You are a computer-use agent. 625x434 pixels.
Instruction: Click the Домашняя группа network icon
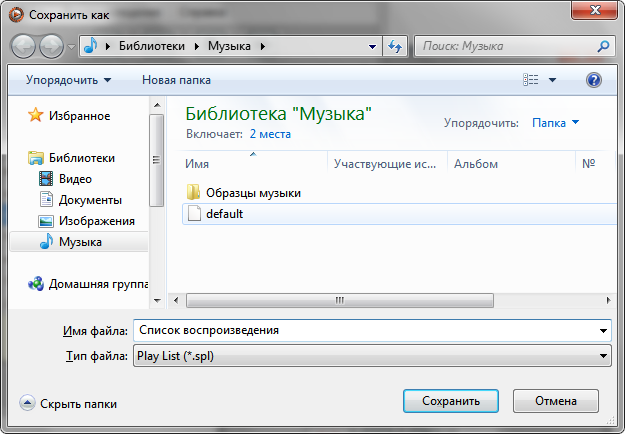pos(36,284)
